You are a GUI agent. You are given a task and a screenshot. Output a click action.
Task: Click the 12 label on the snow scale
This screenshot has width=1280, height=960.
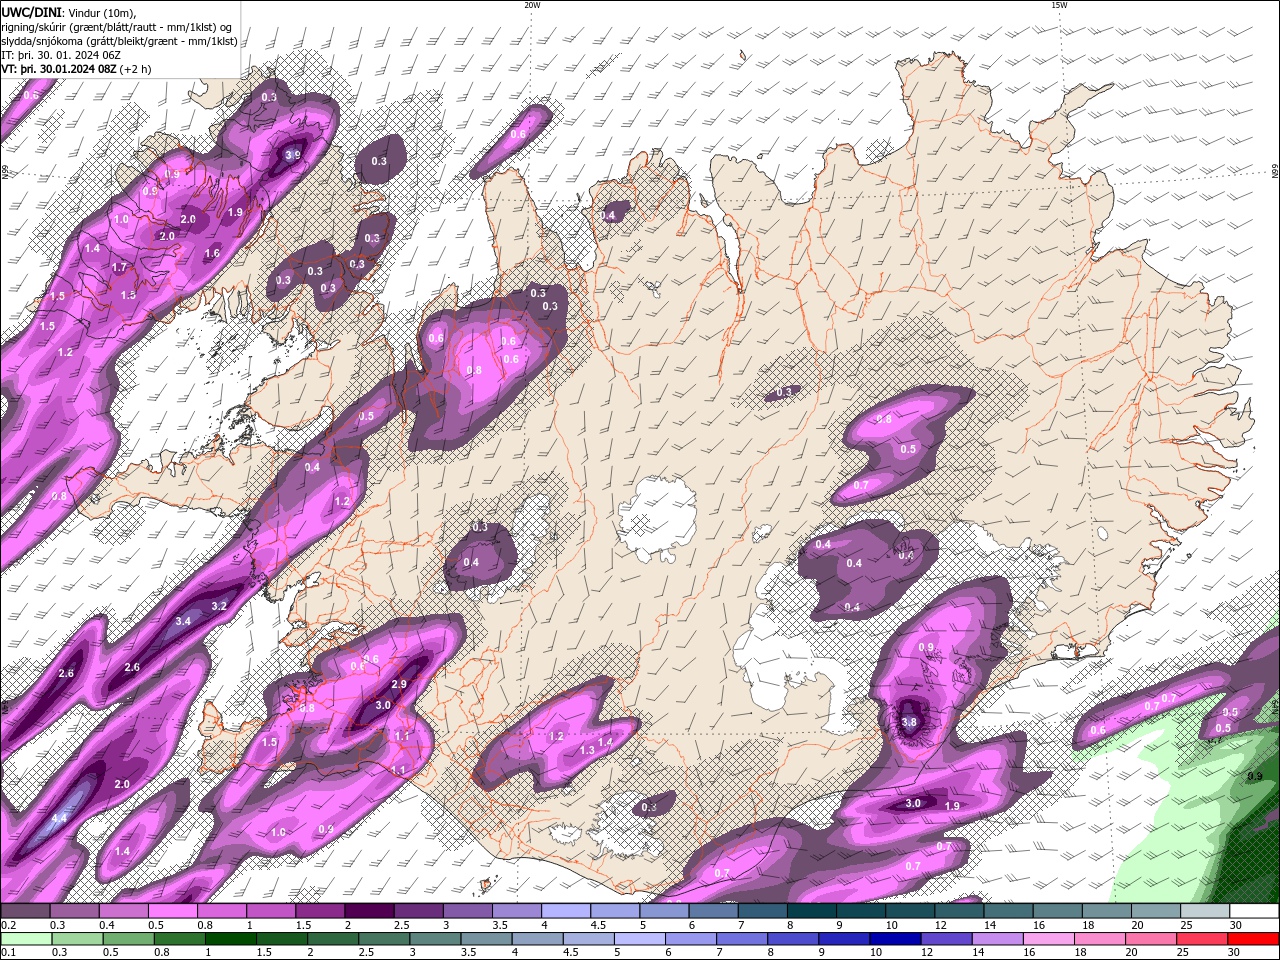pos(941,925)
